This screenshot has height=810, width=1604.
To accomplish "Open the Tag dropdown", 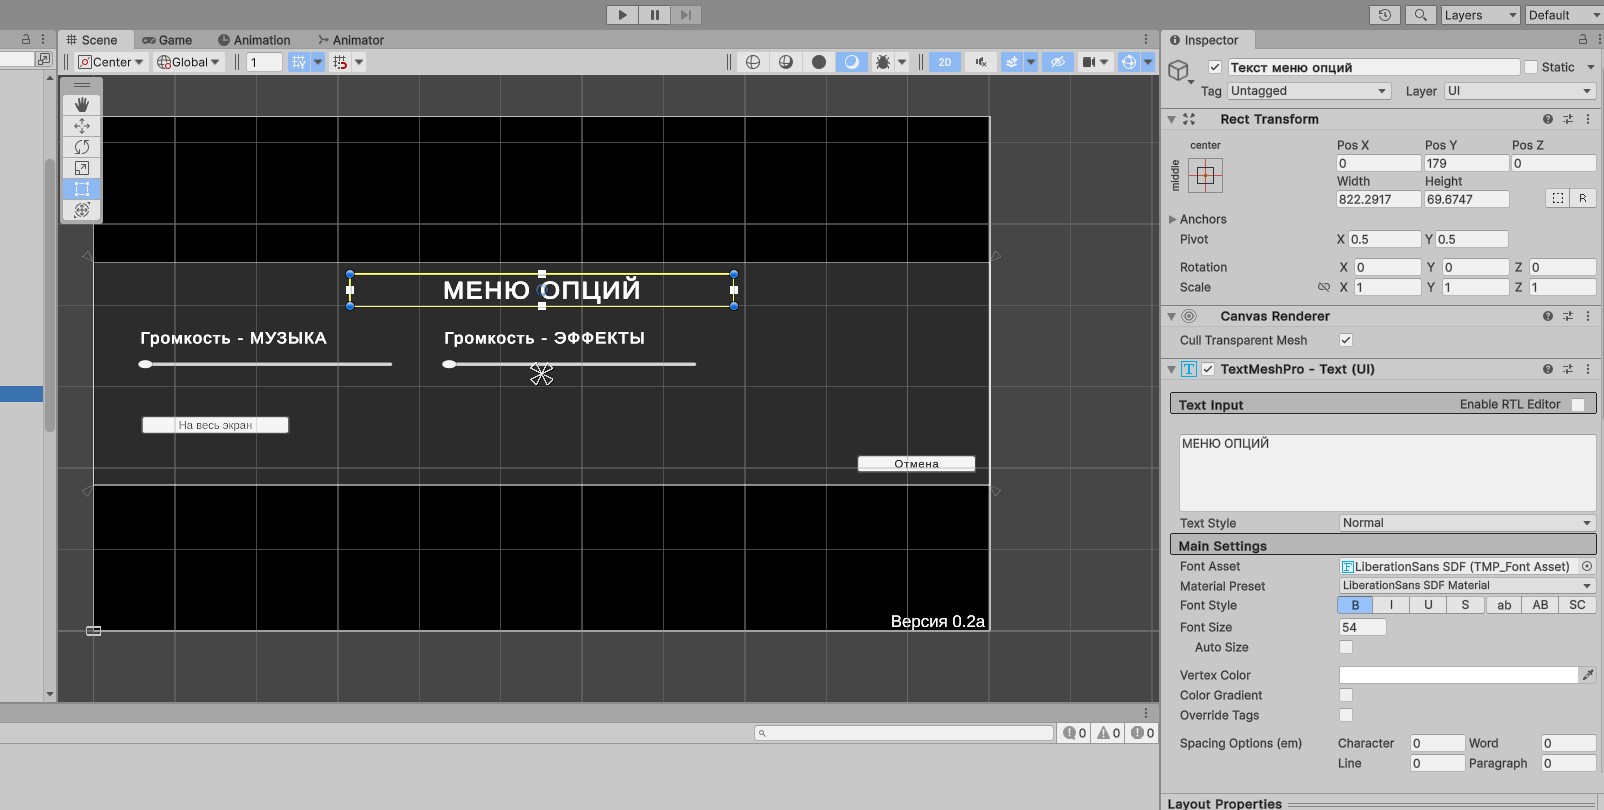I will point(1309,91).
